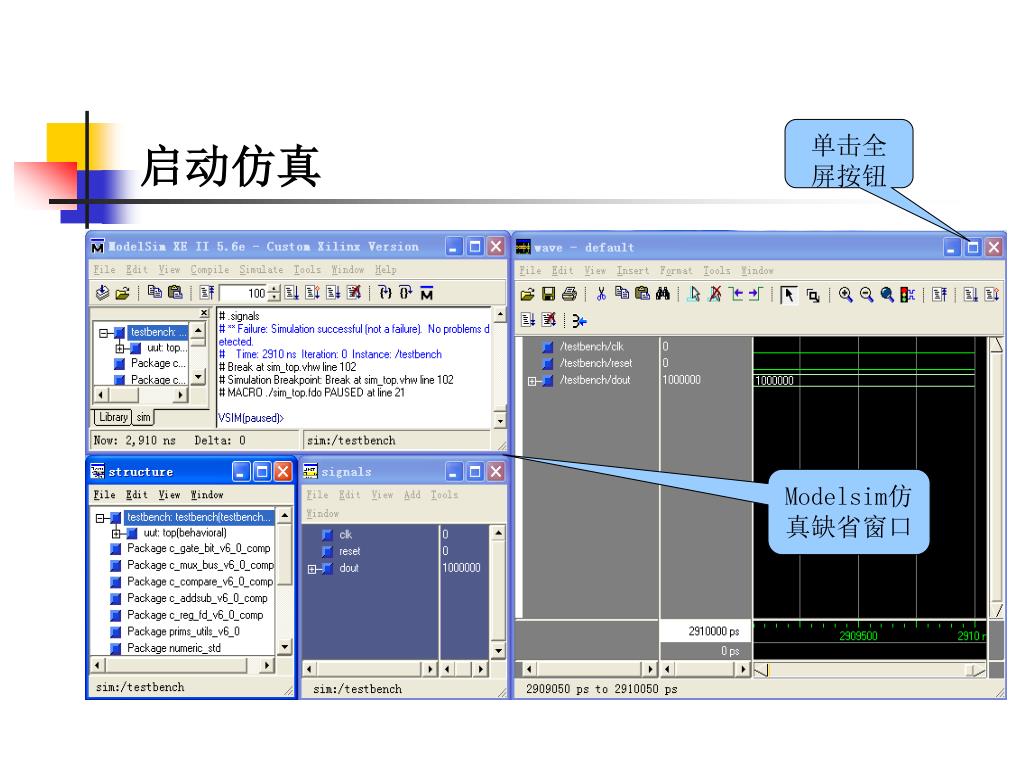Screen dimensions: 1024x768
Task: Click the Add Cursor icon in wave toolbar
Action: [694, 295]
